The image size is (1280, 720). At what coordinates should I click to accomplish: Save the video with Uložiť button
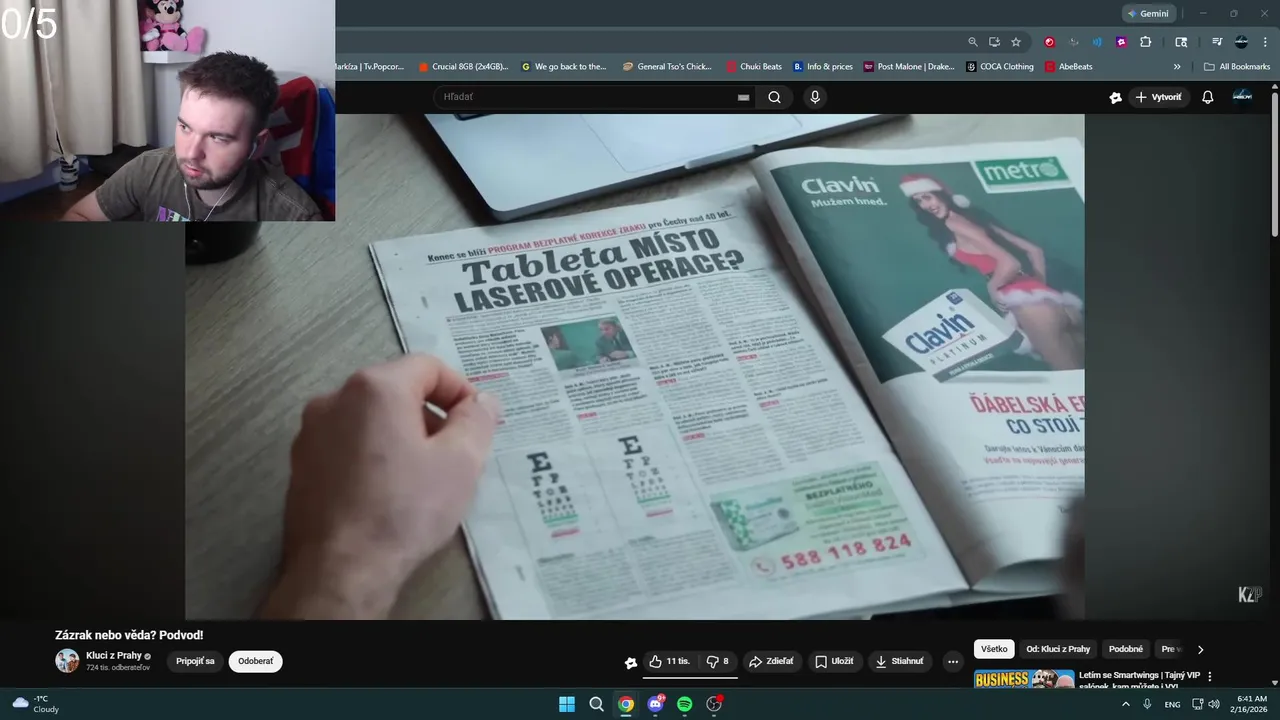click(834, 661)
